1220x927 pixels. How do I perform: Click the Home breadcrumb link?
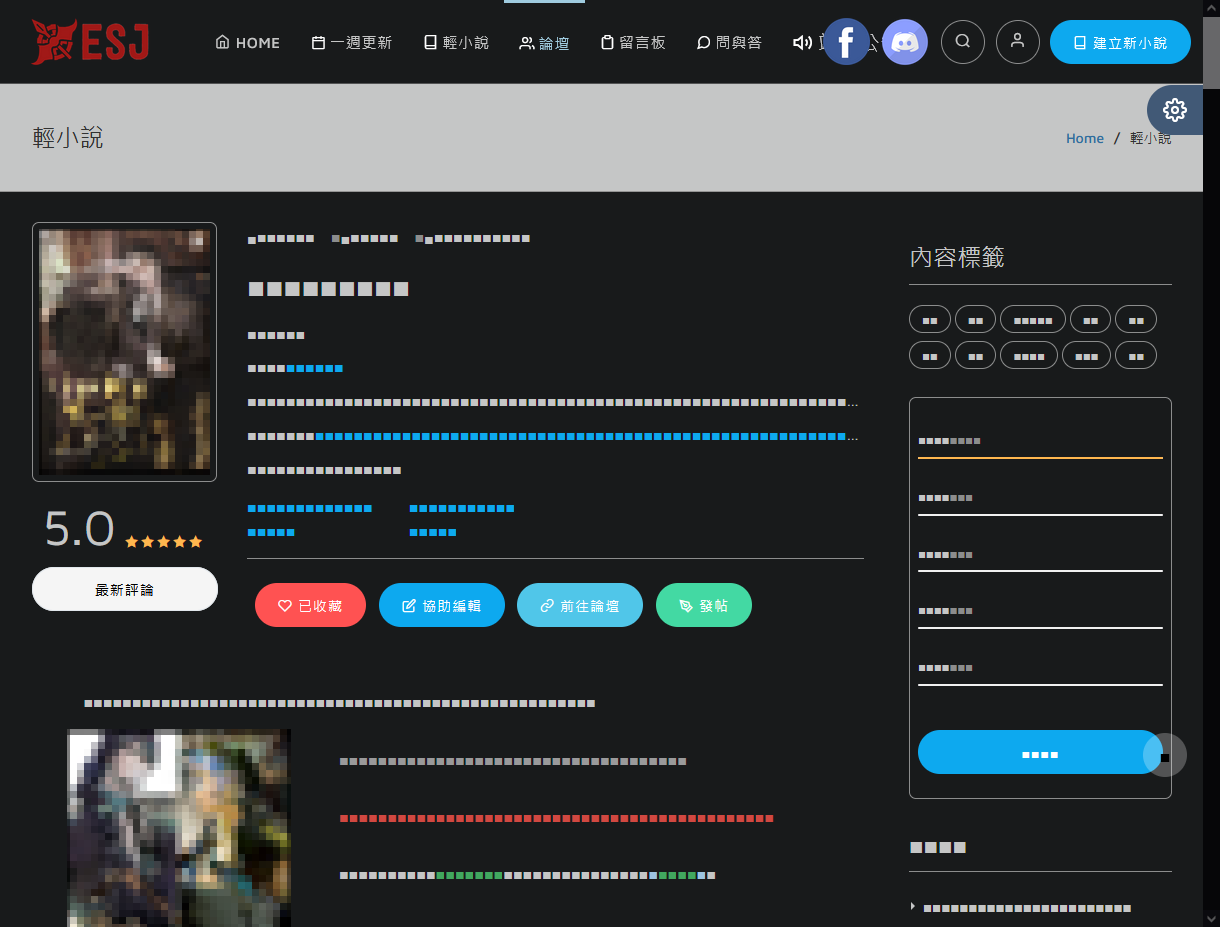(1084, 139)
